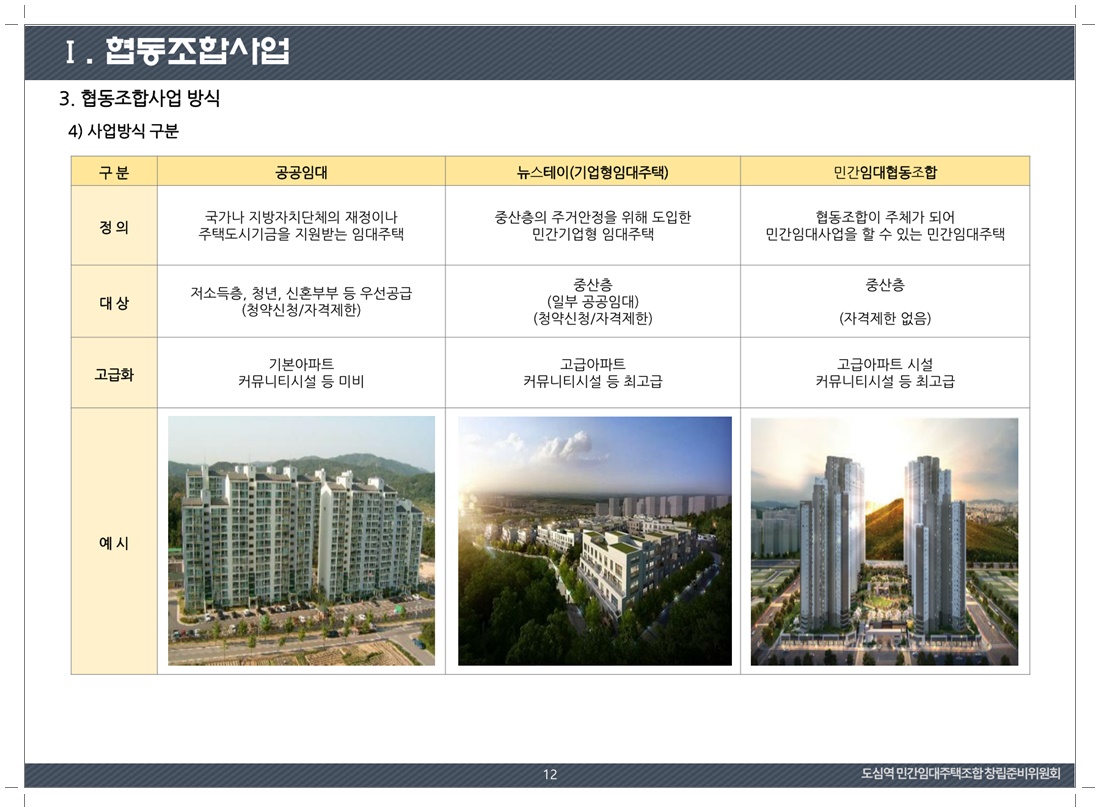Screen dimensions: 1100x812
Task: Click footer text 도심역 민간임대주택조합 창립준비위원회
Action: [x=961, y=773]
